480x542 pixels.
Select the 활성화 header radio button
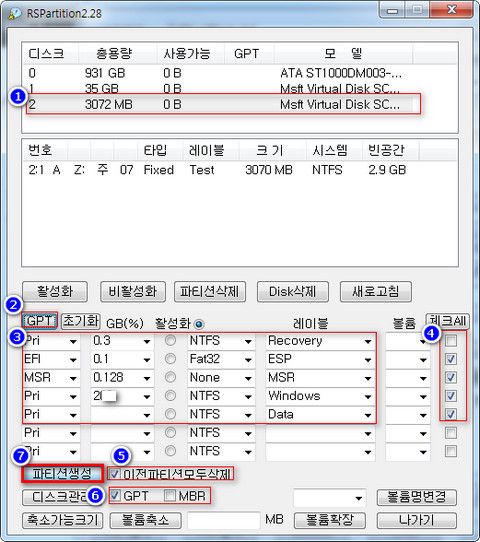pyautogui.click(x=199, y=324)
